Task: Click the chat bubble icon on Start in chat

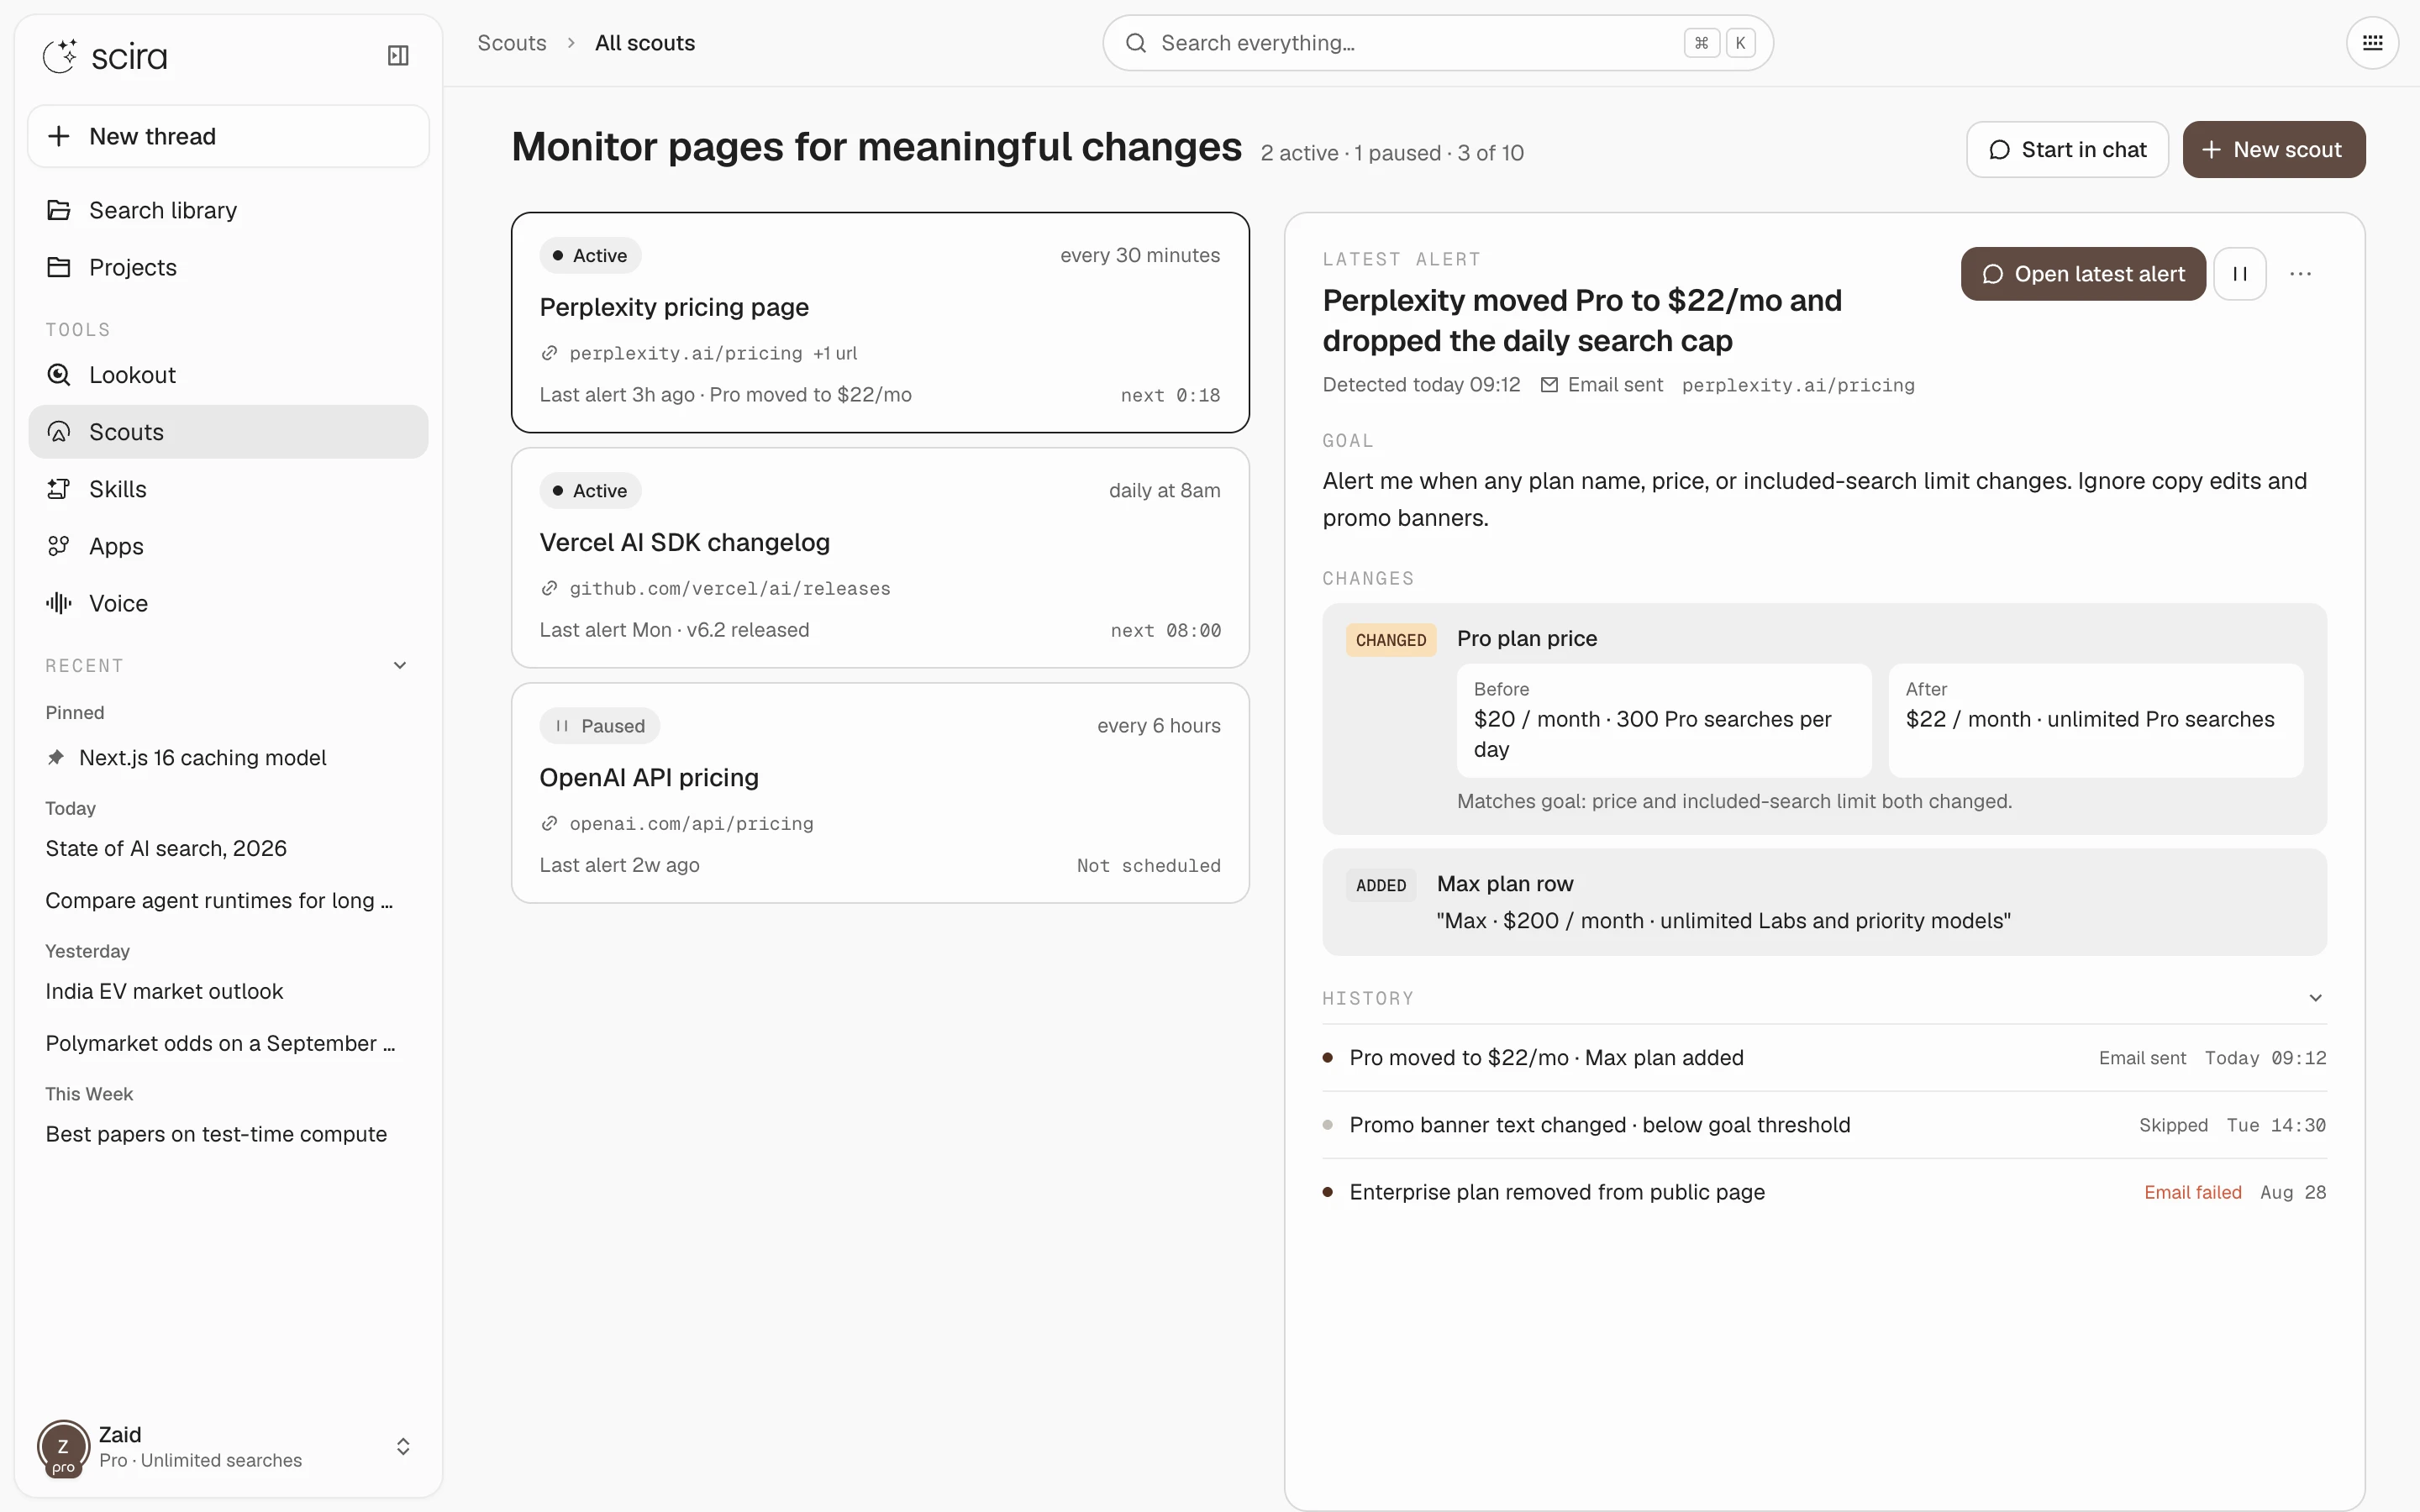Action: tap(1999, 150)
